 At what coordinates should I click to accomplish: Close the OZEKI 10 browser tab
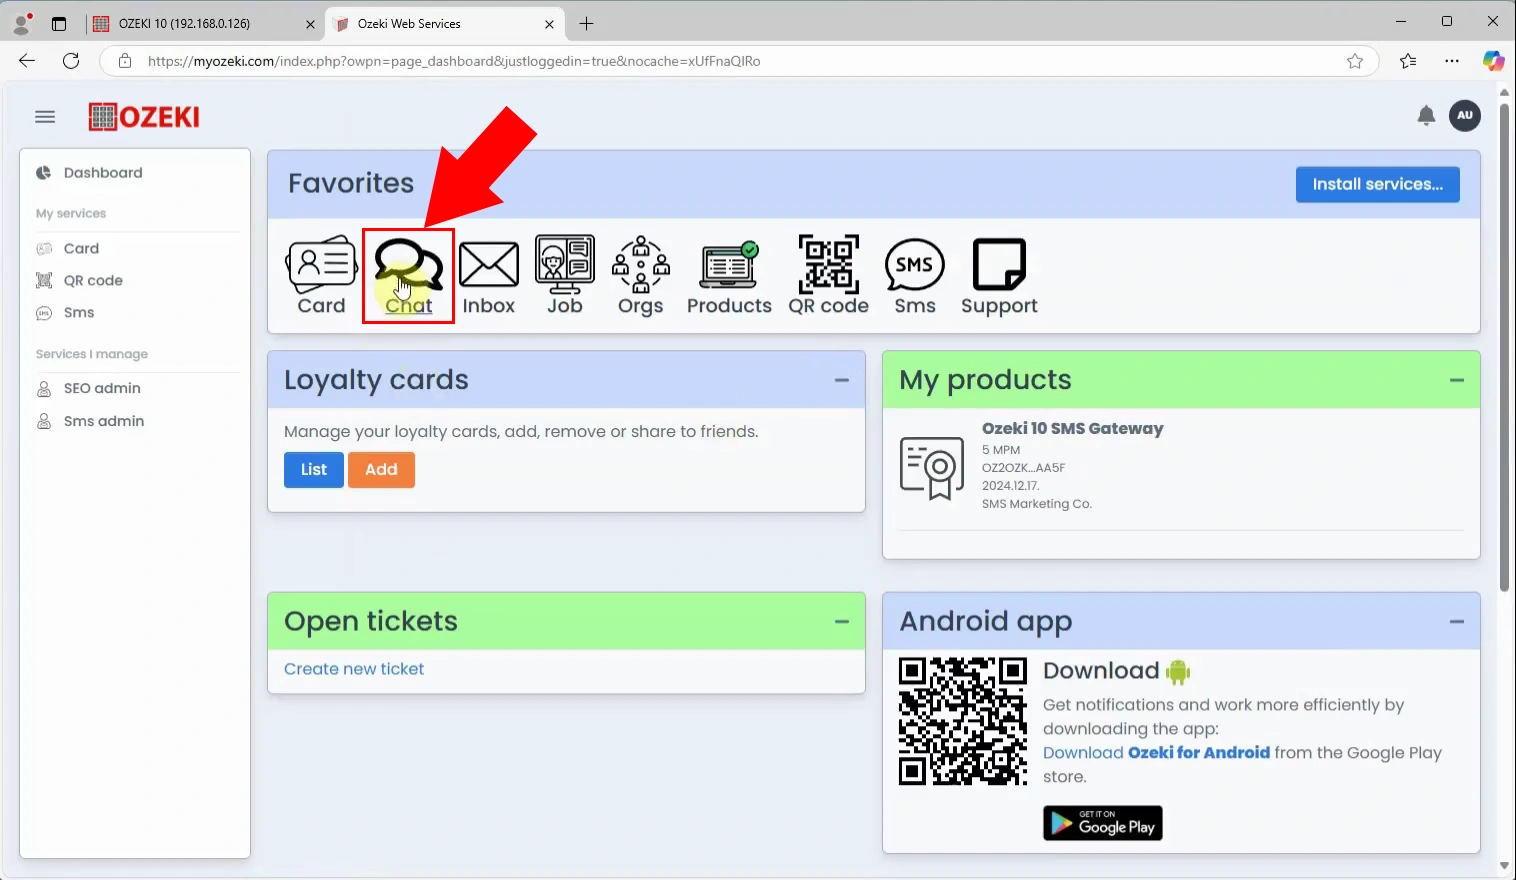(x=309, y=24)
